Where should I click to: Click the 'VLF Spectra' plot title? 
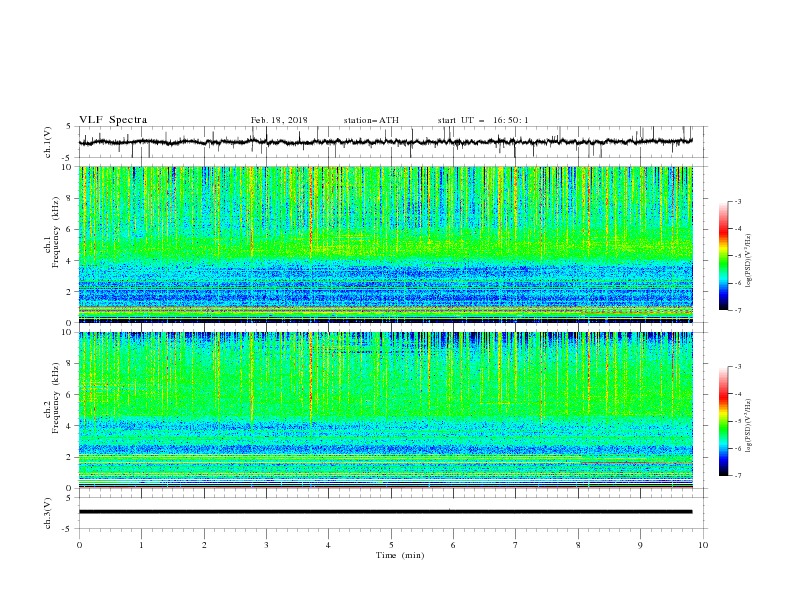[x=113, y=120]
